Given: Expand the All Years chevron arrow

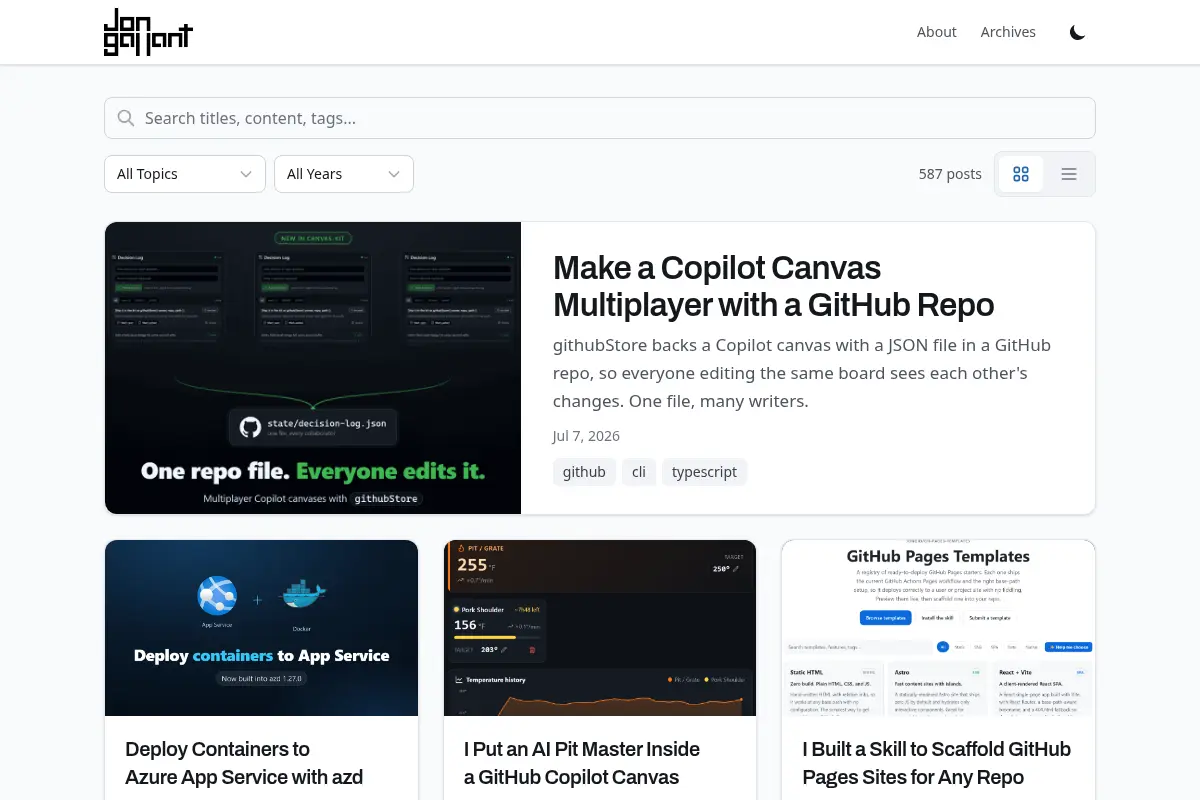Looking at the screenshot, I should click(395, 174).
